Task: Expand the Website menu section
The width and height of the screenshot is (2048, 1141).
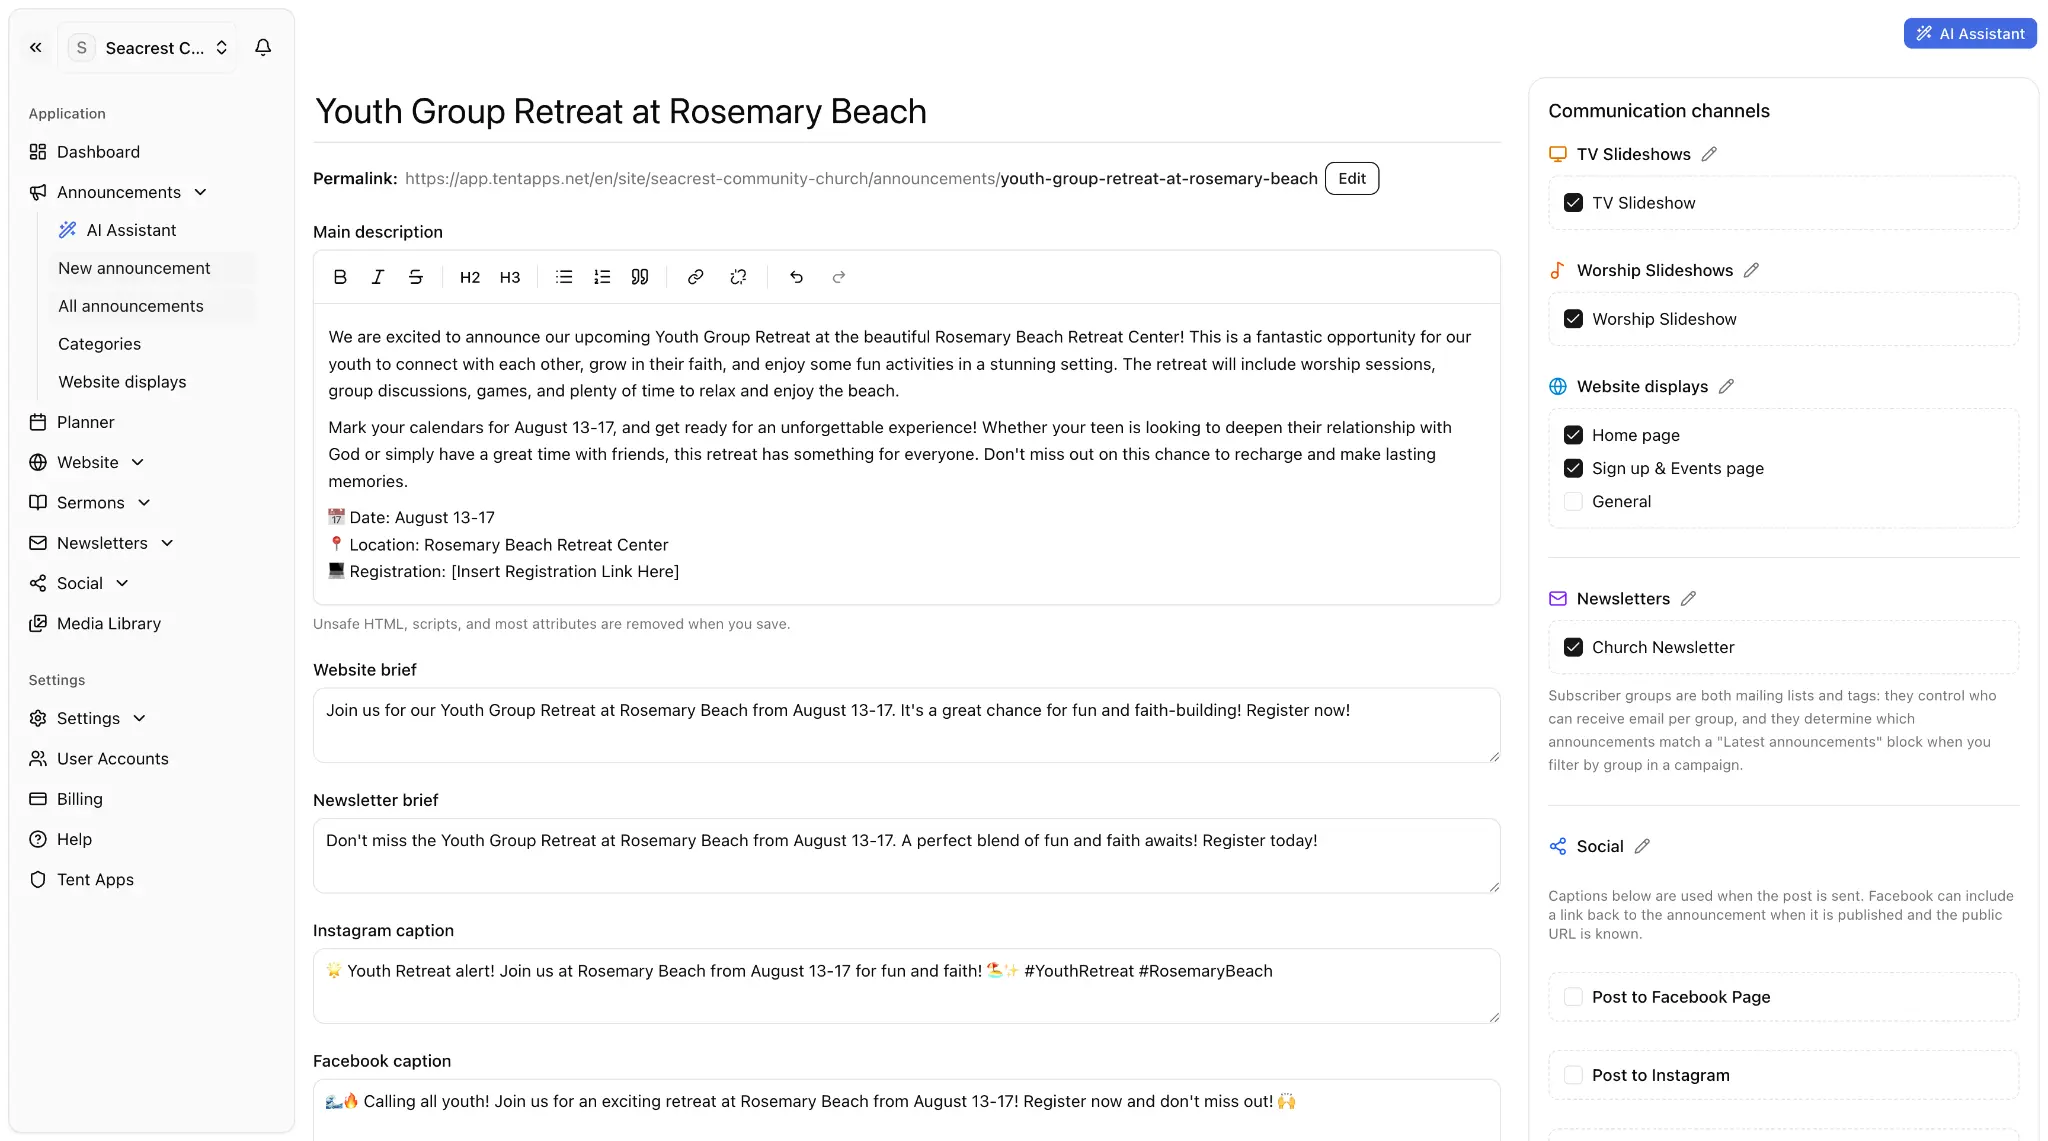Action: tap(138, 462)
